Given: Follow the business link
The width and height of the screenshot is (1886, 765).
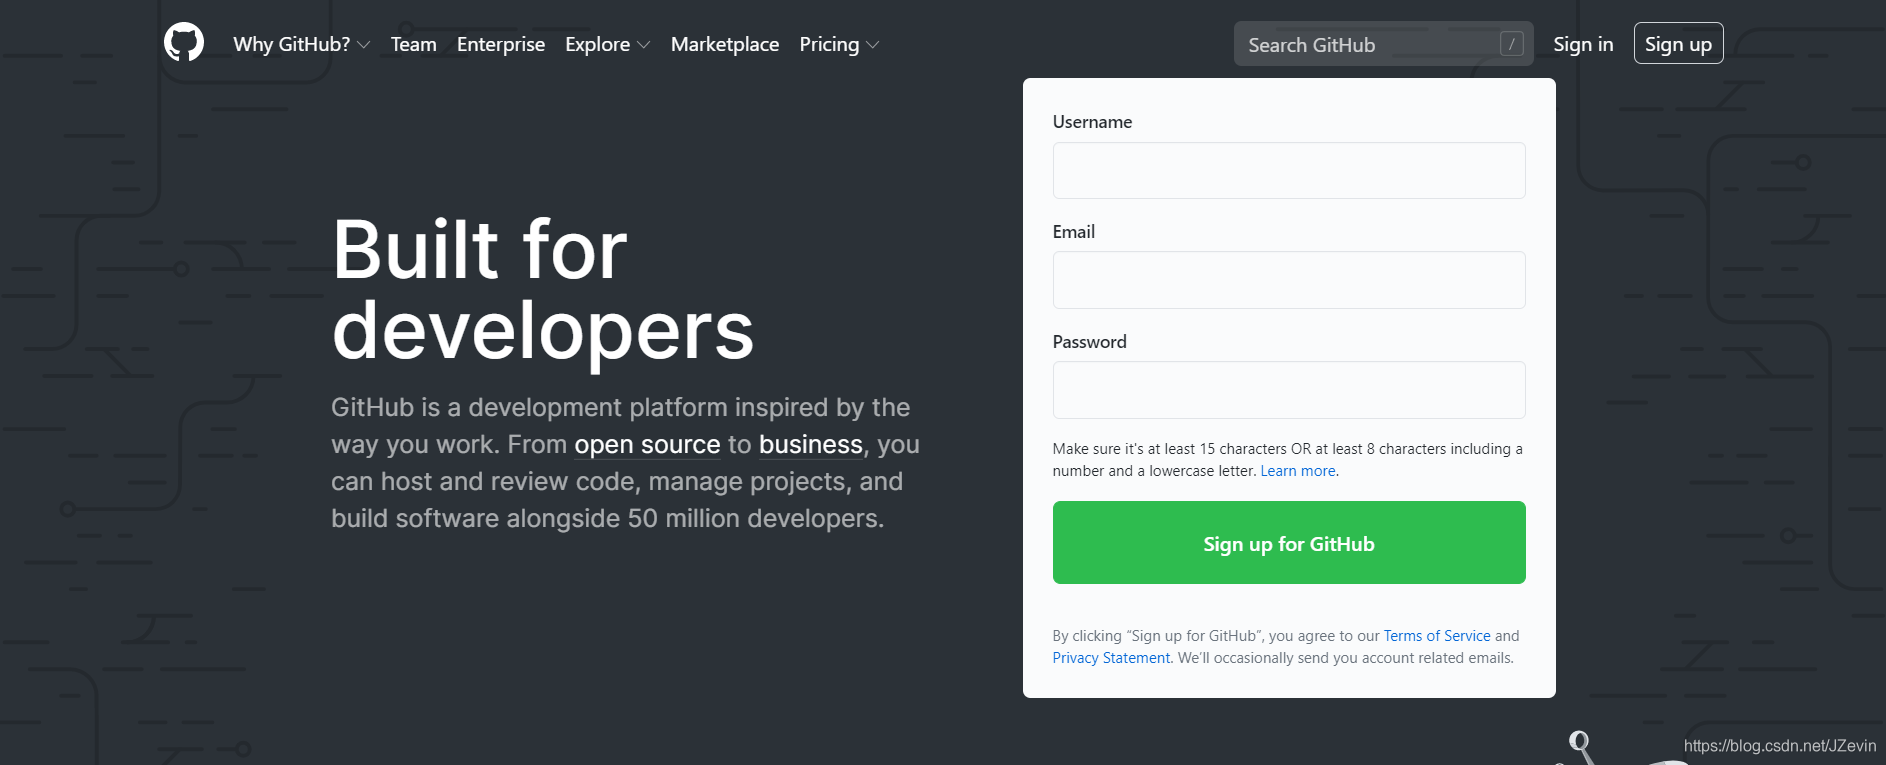Looking at the screenshot, I should tap(811, 444).
